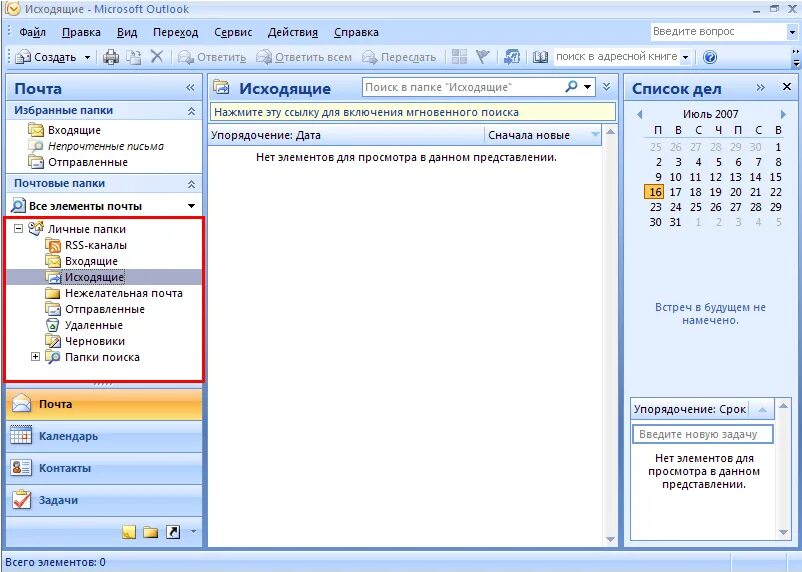Viewport: 802px width, 572px height.
Task: Switch to Календарь module
Action: coord(104,436)
